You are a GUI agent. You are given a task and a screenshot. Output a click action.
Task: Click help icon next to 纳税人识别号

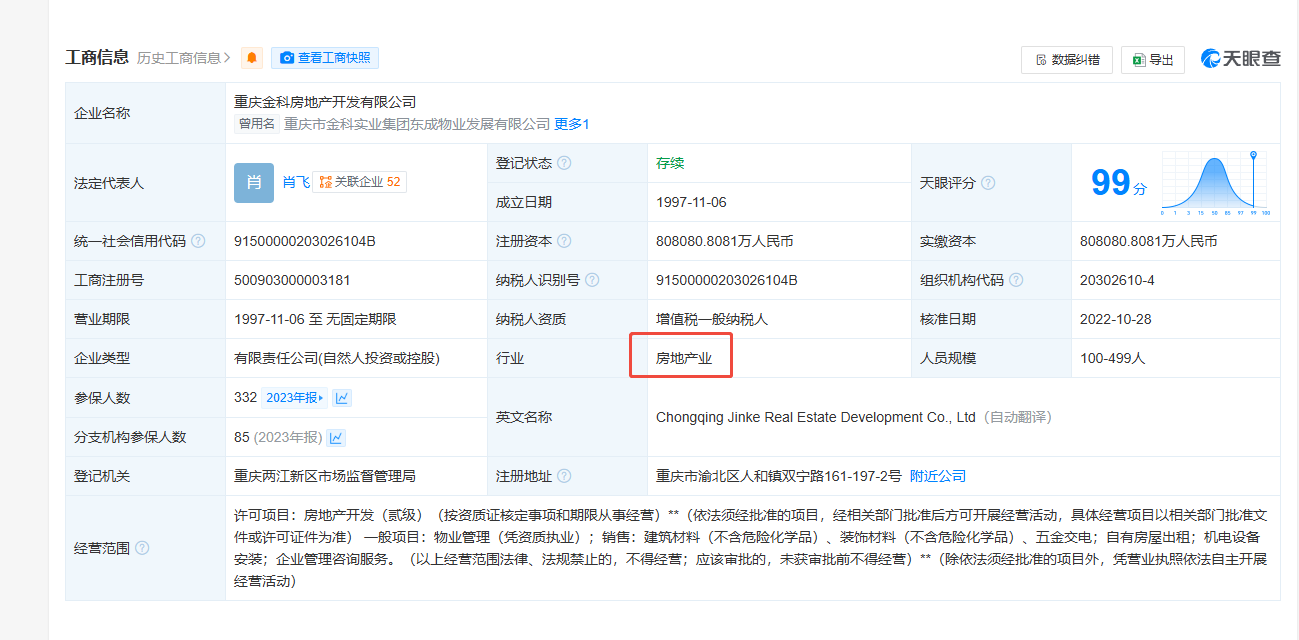pos(592,280)
